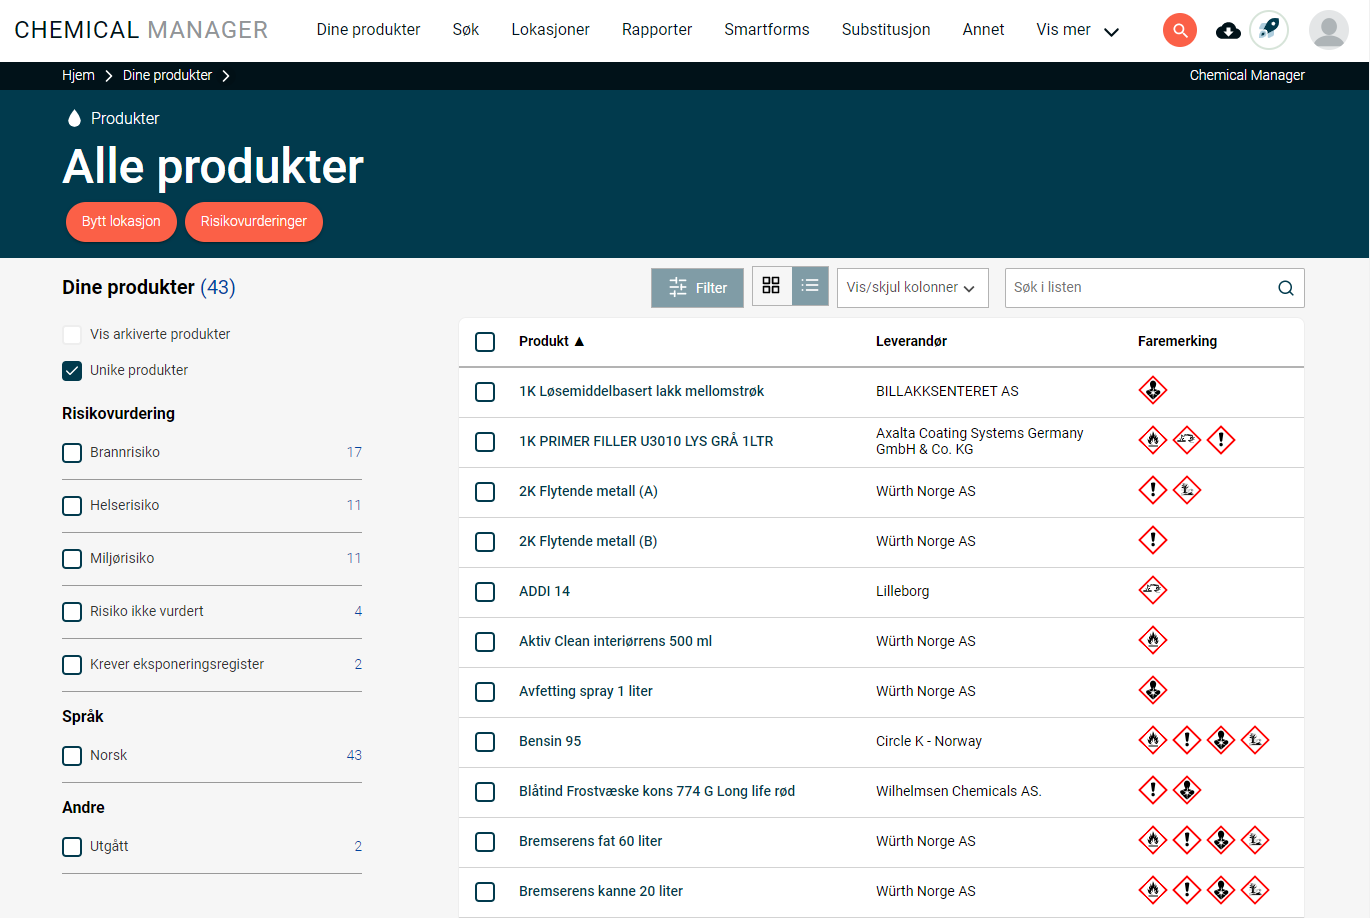The width and height of the screenshot is (1370, 918).
Task: Click supplier Circle K - Norway
Action: [x=929, y=741]
